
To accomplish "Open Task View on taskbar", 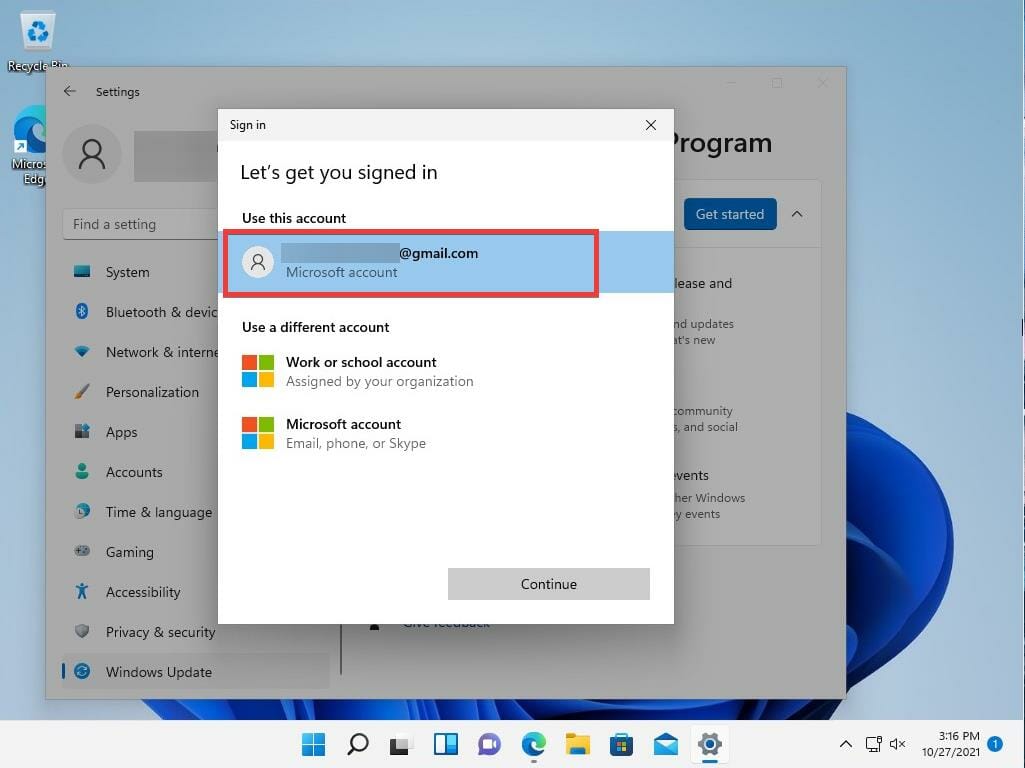I will point(401,744).
